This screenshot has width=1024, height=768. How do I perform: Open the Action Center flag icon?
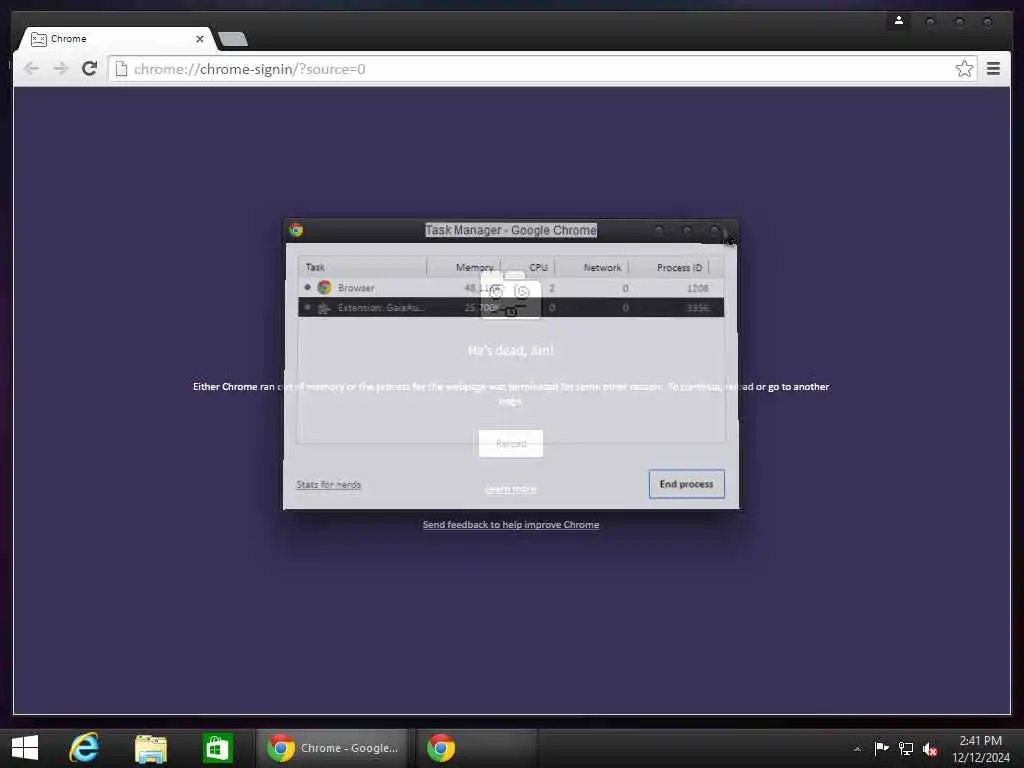click(881, 748)
